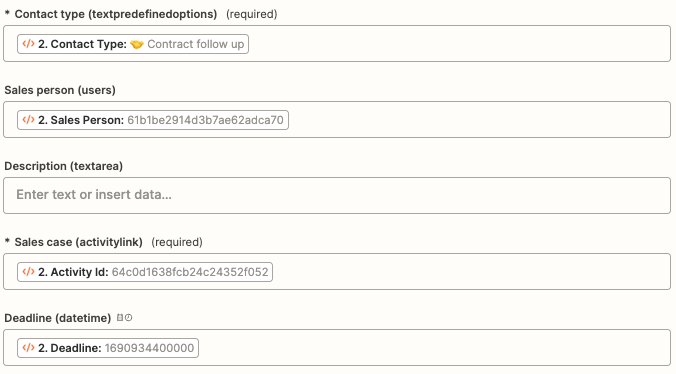
Task: Click the code icon in Sales Person pill
Action: coord(28,119)
